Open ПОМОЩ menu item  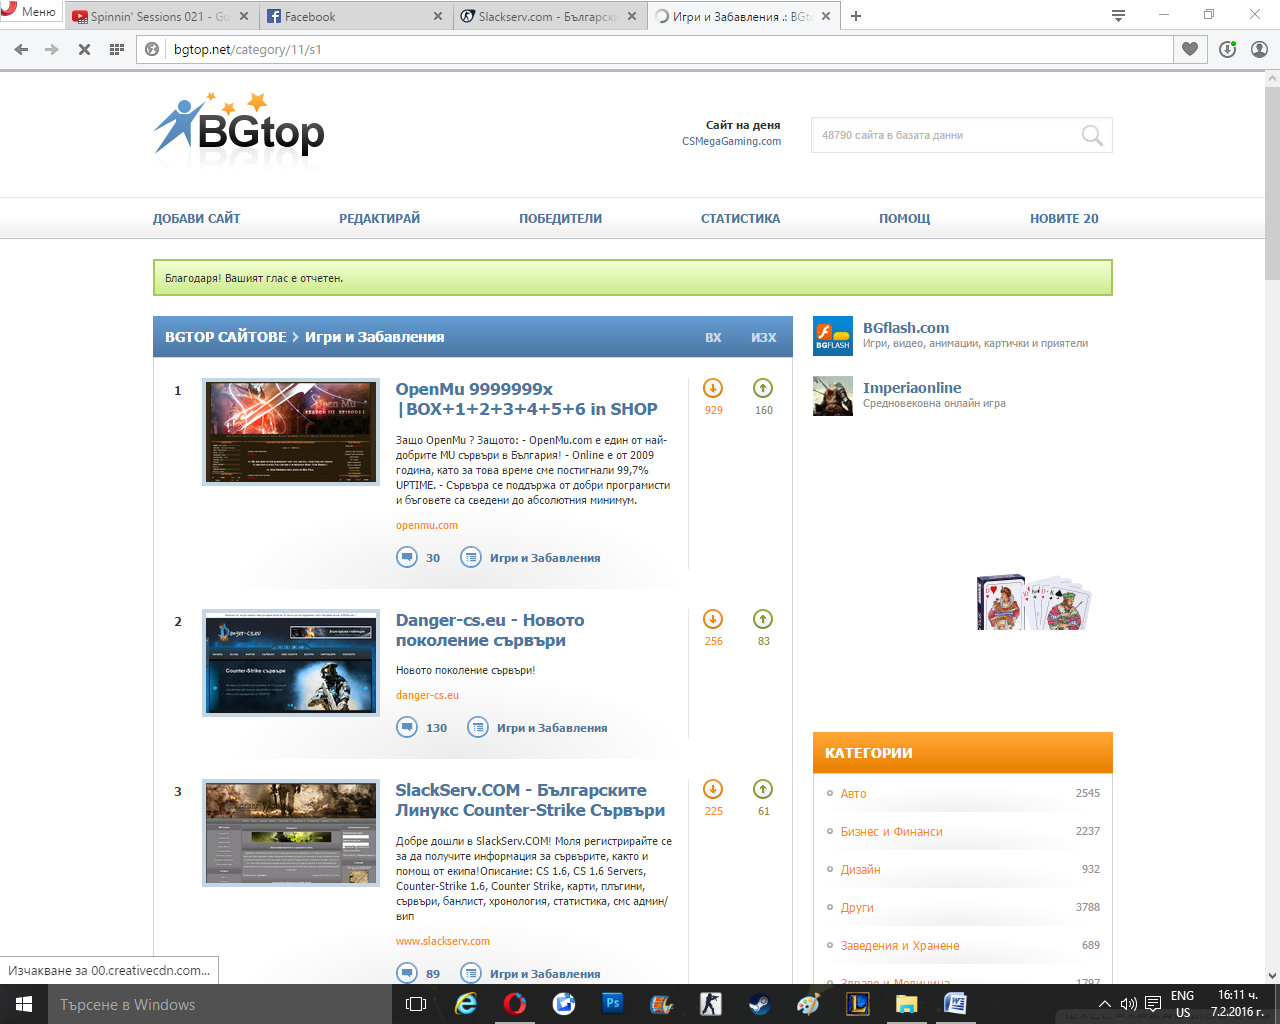[904, 218]
